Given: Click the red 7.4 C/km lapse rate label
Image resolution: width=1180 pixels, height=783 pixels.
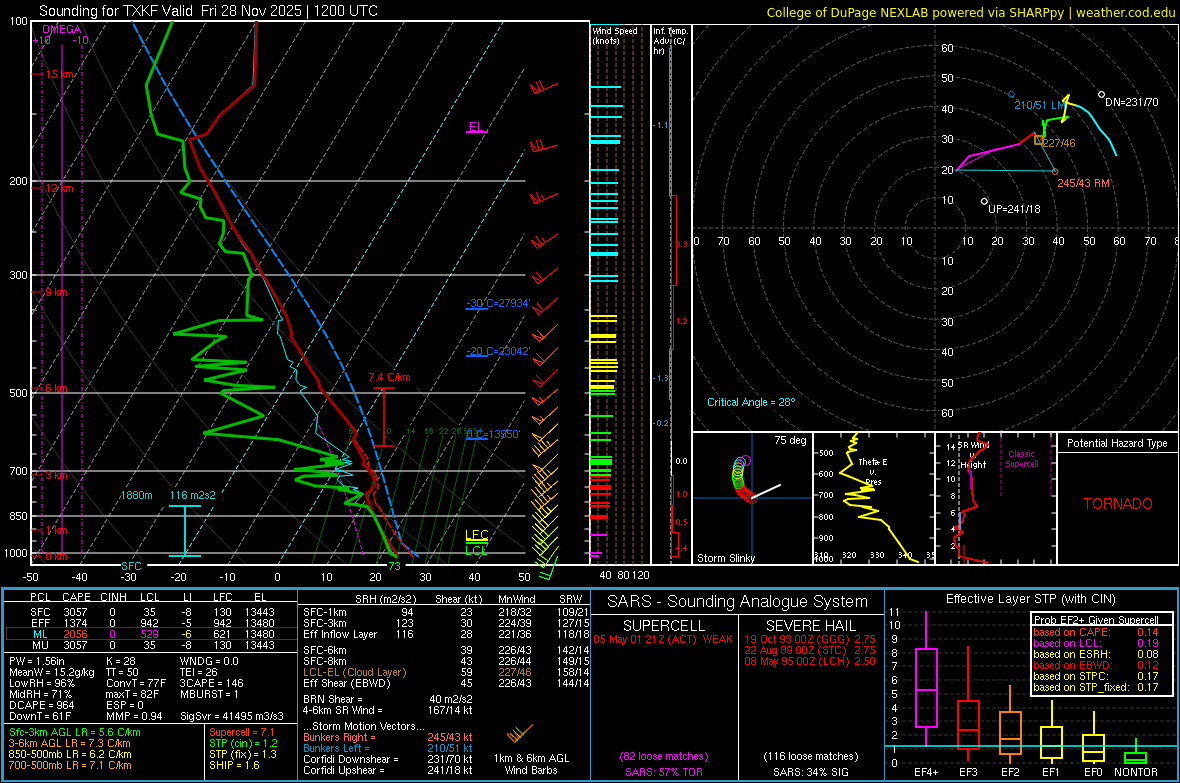Looking at the screenshot, I should (389, 377).
